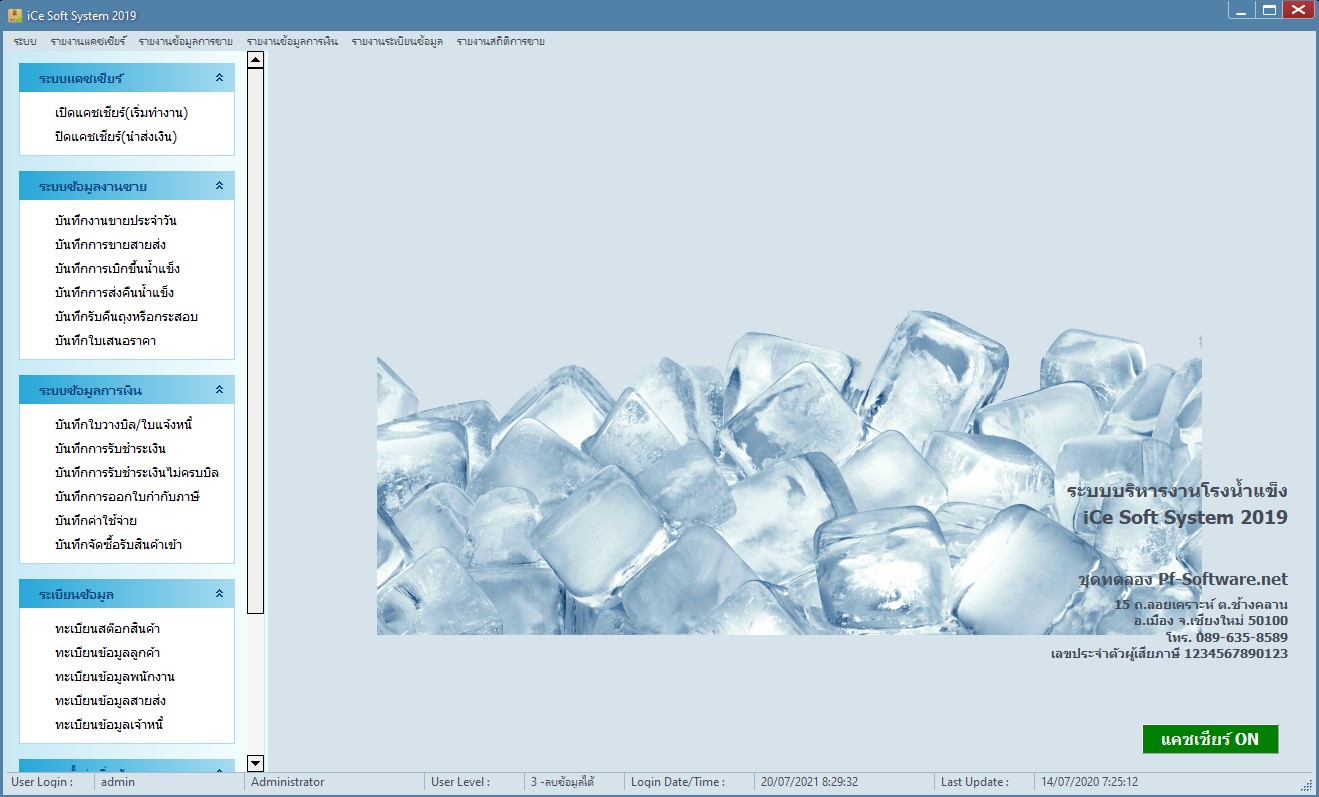Click the 'Login Date/Time :' status label
This screenshot has width=1319, height=797.
point(678,782)
